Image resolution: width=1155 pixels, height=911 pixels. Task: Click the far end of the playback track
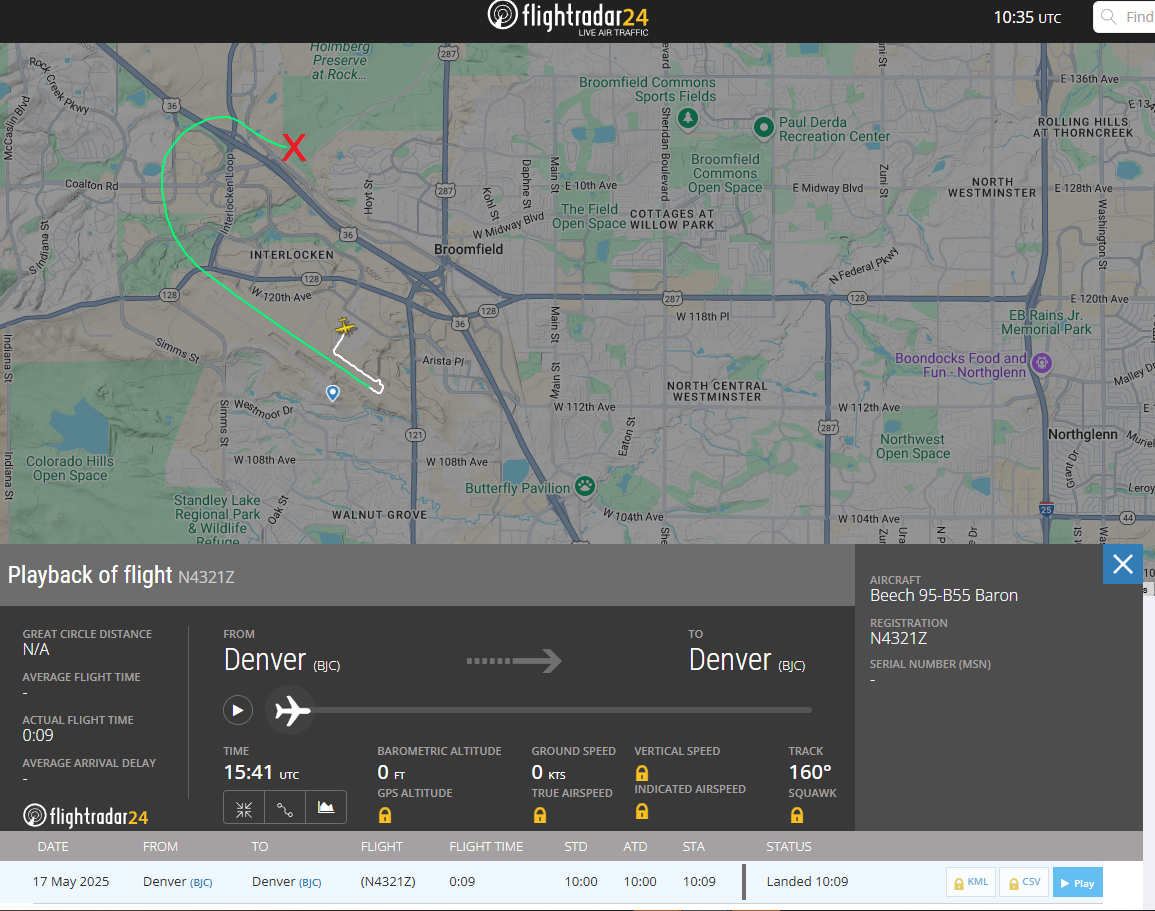(x=809, y=711)
